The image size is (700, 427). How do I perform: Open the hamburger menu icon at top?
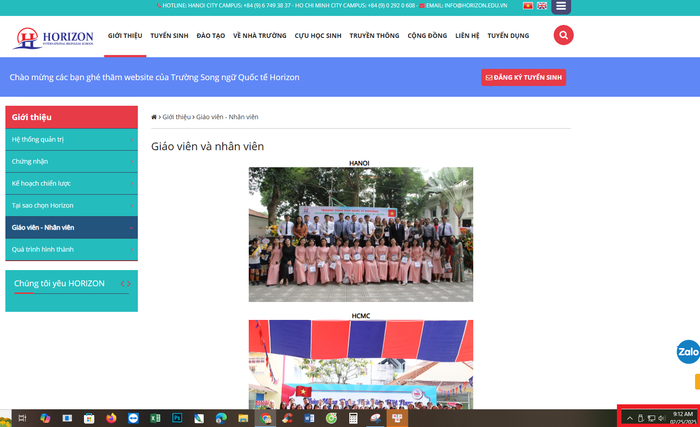561,6
